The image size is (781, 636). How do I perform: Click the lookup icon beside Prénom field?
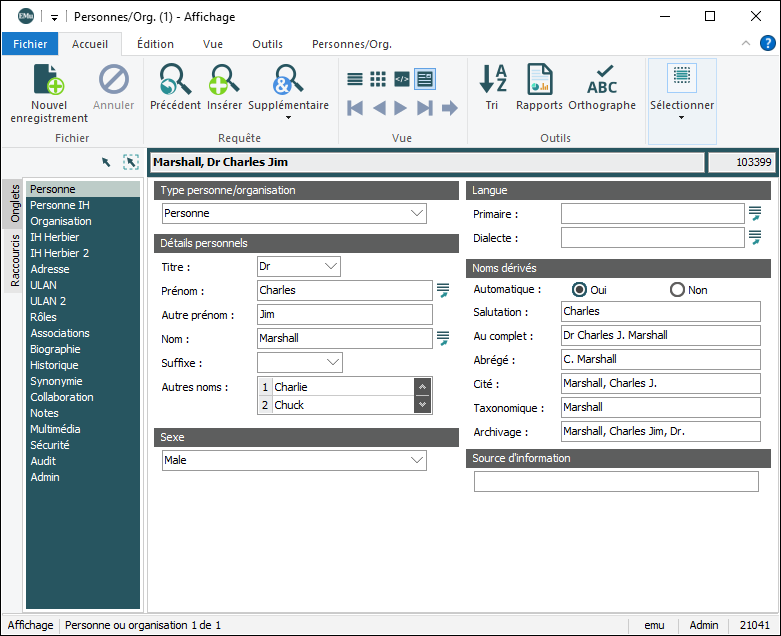pyautogui.click(x=443, y=290)
